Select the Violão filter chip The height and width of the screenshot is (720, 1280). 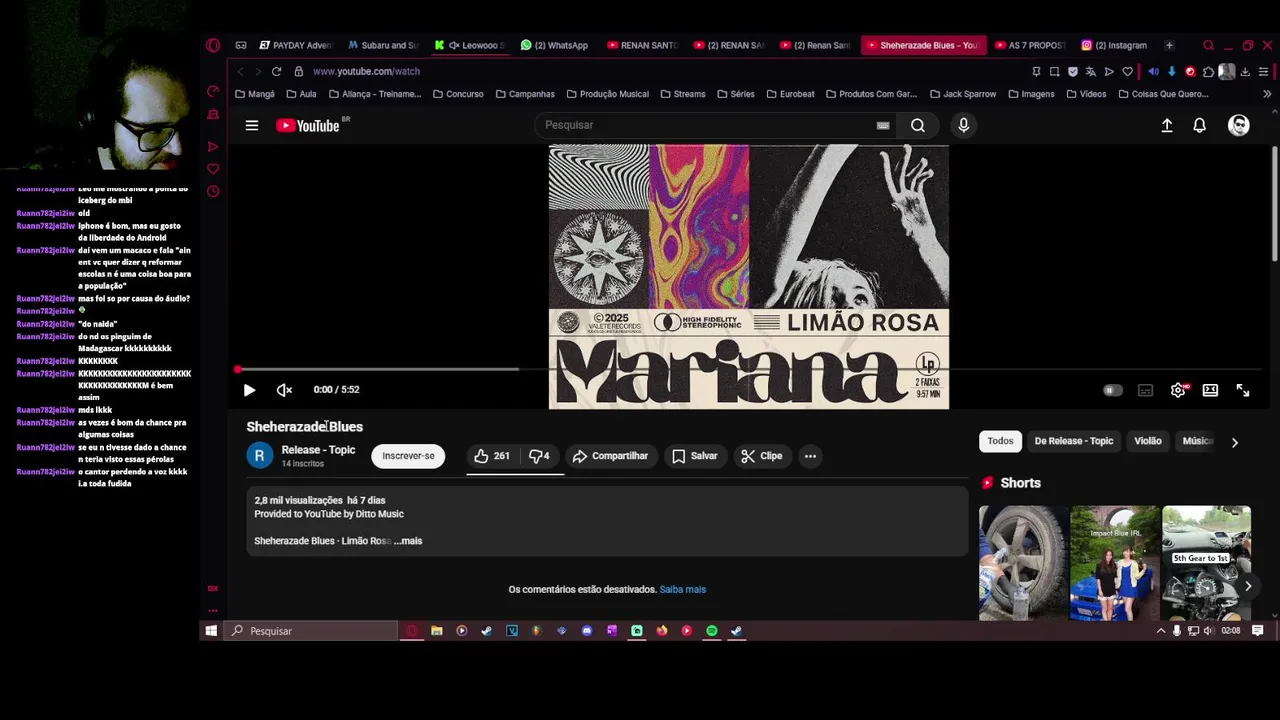pyautogui.click(x=1147, y=441)
